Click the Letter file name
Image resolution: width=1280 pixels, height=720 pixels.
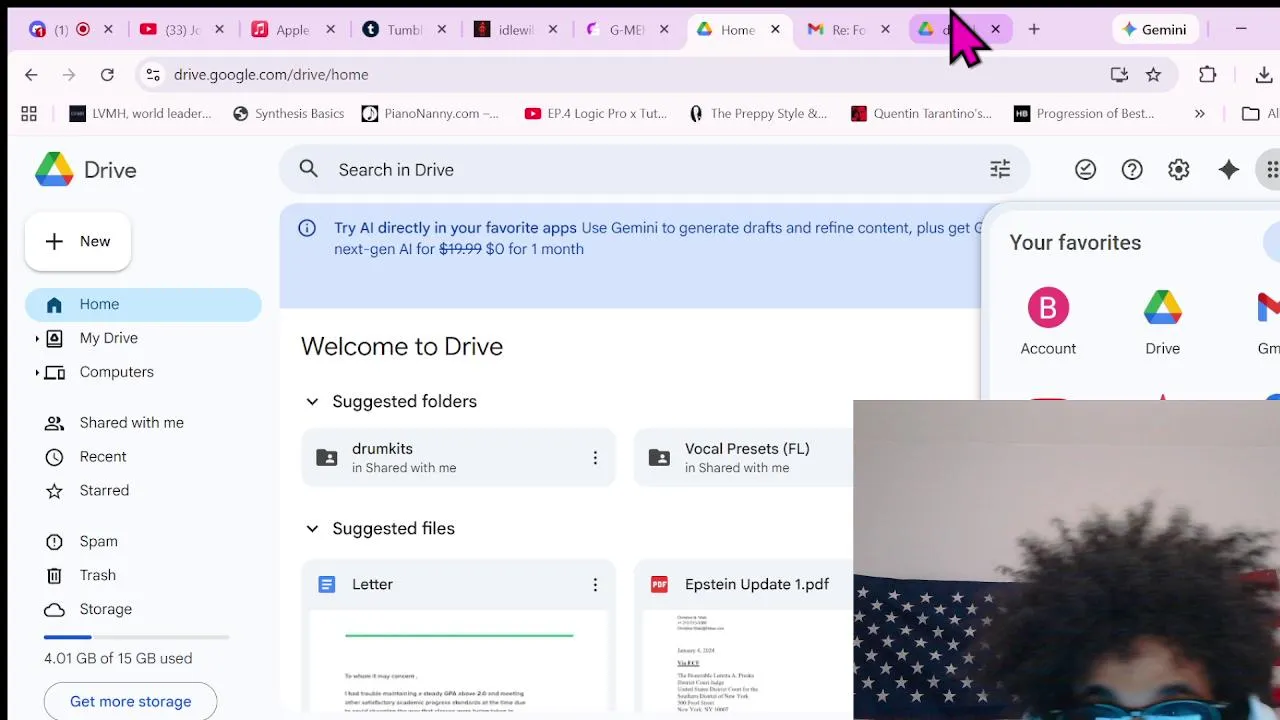coord(372,585)
